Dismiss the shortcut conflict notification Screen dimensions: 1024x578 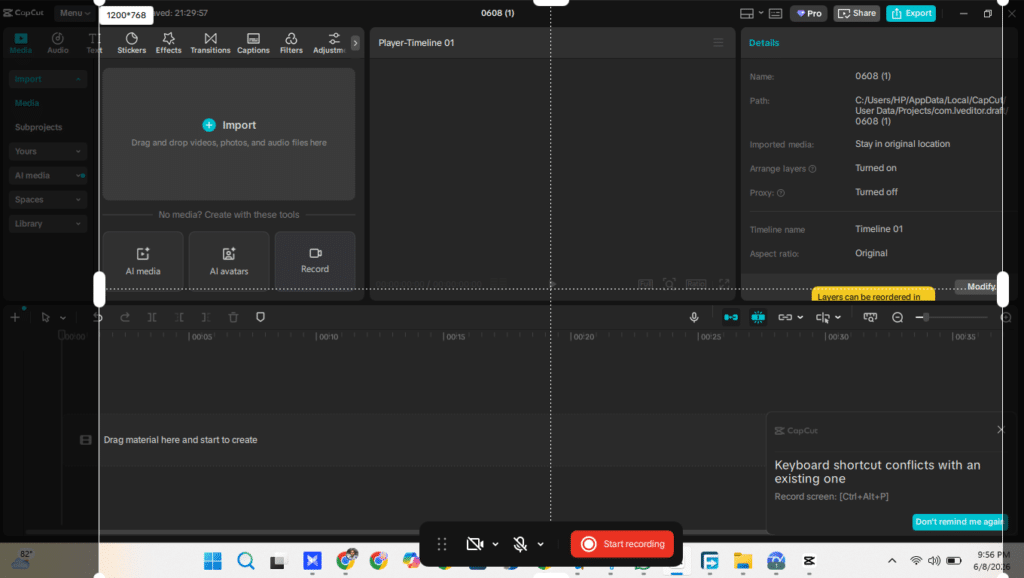click(x=1000, y=430)
